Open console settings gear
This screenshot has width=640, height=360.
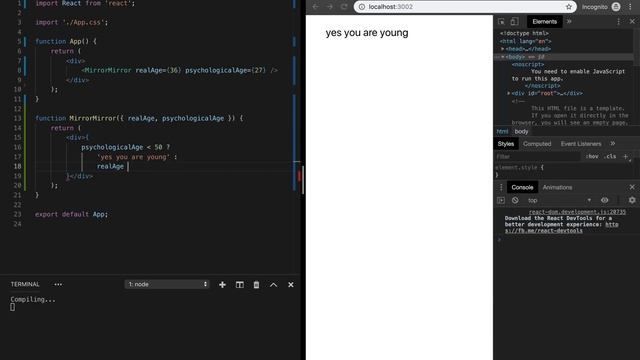pos(632,200)
